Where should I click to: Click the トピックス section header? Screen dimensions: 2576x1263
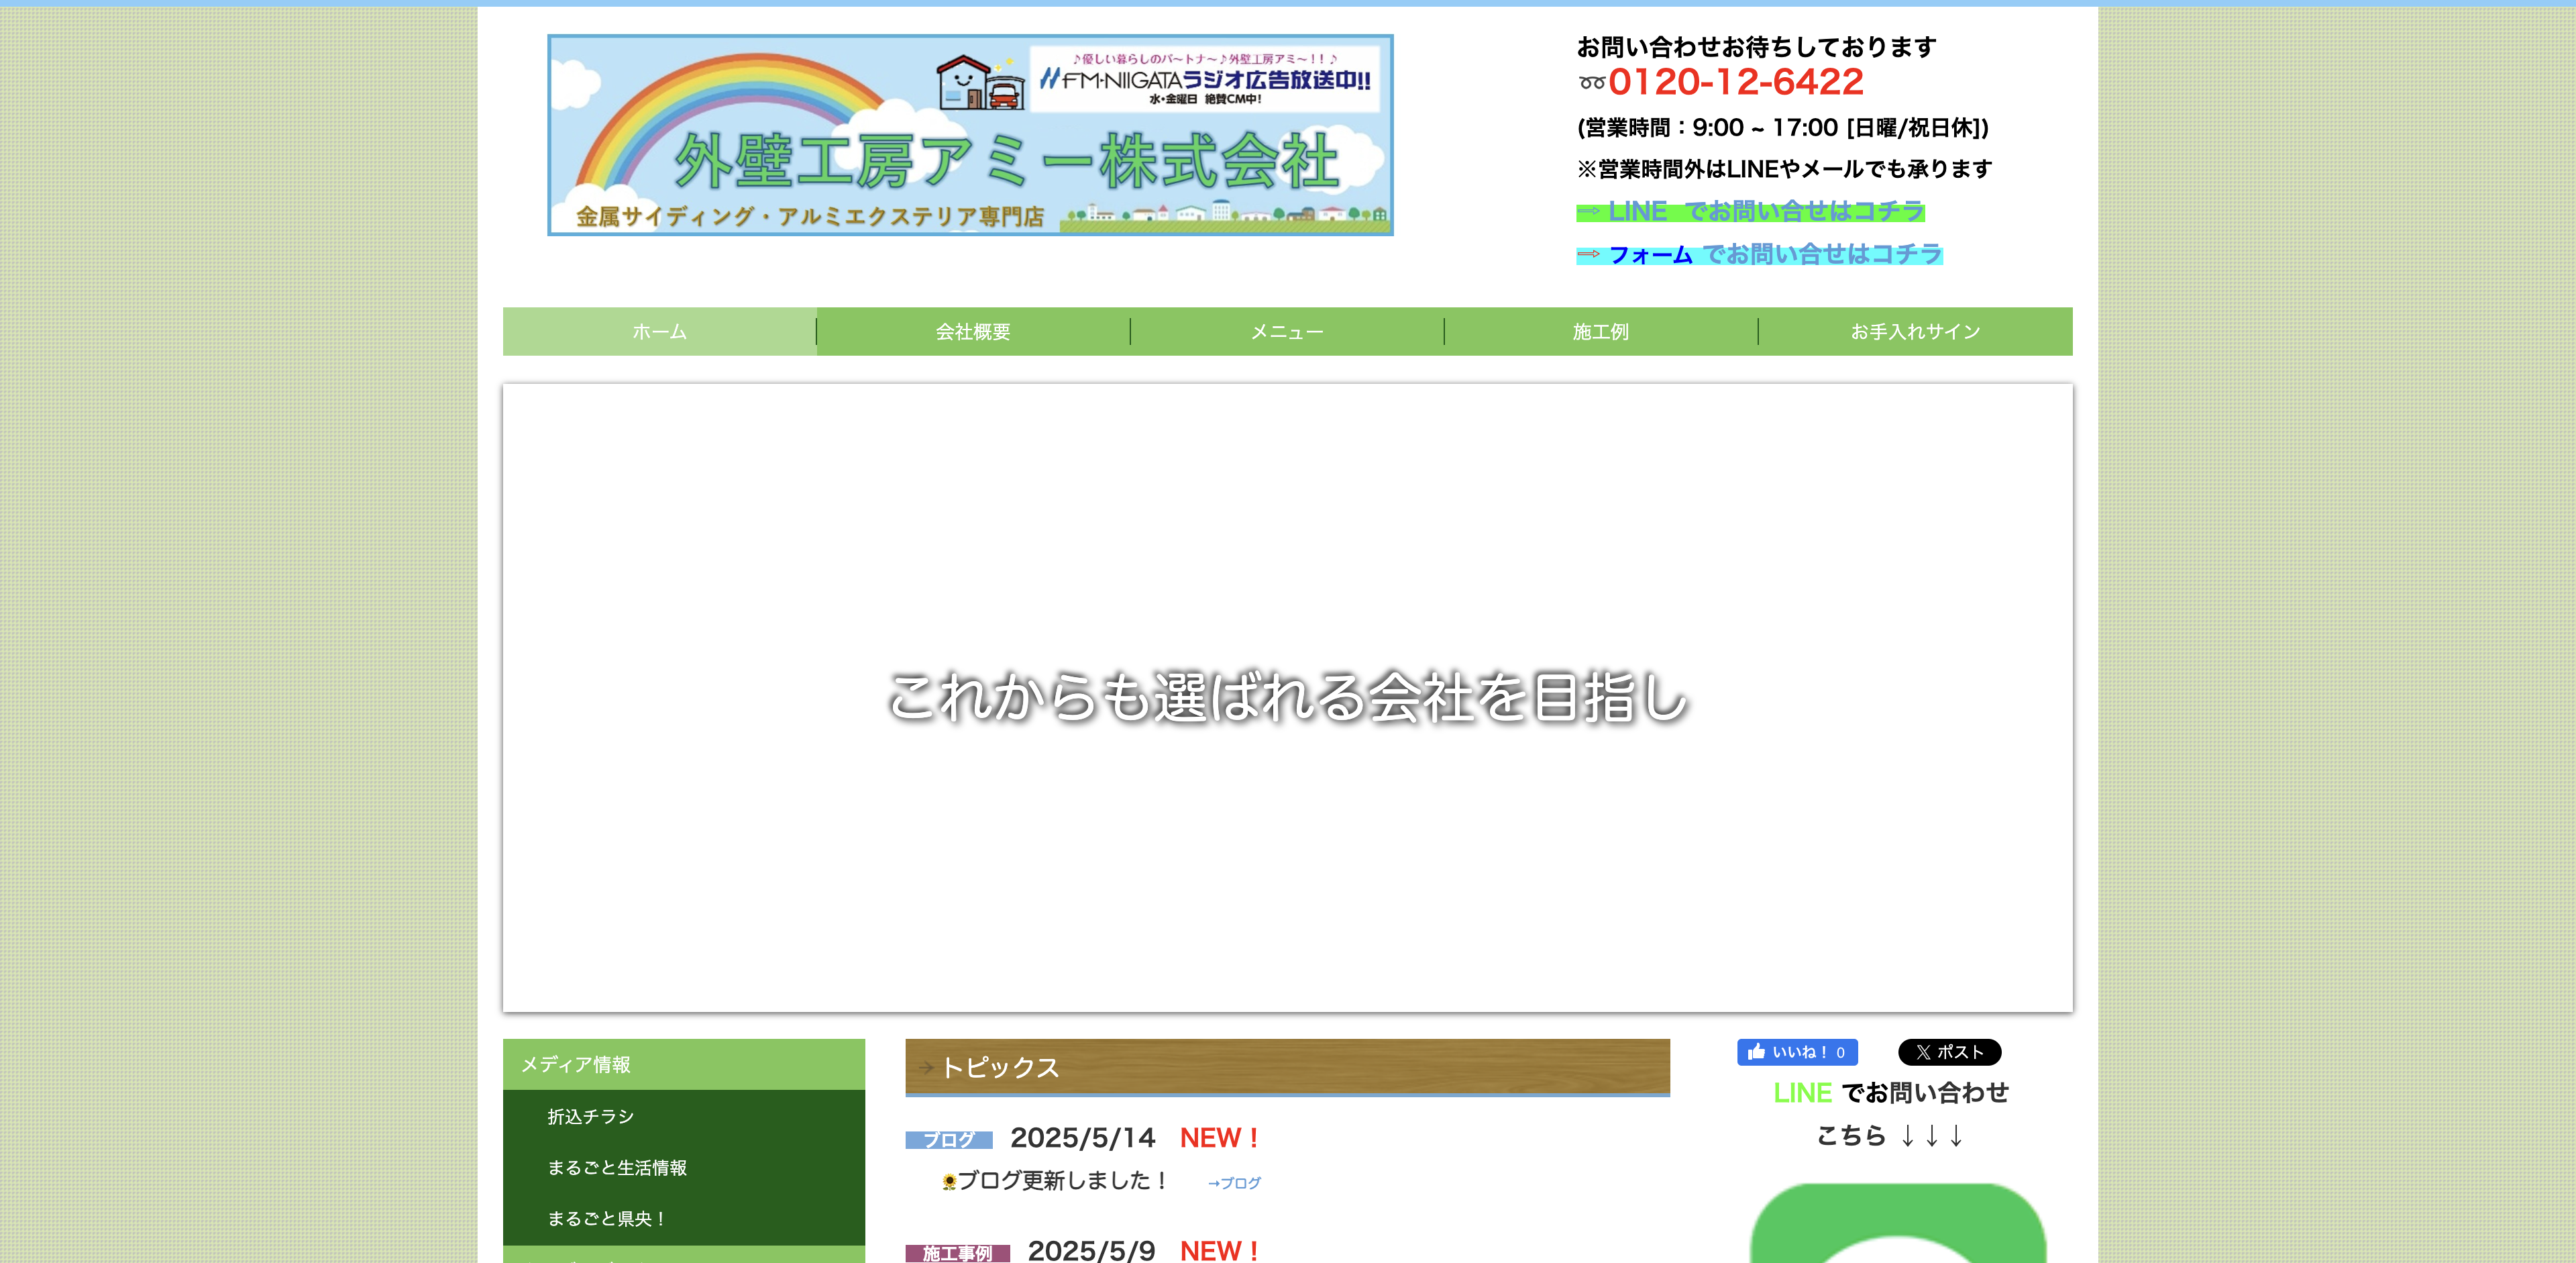point(1288,1067)
